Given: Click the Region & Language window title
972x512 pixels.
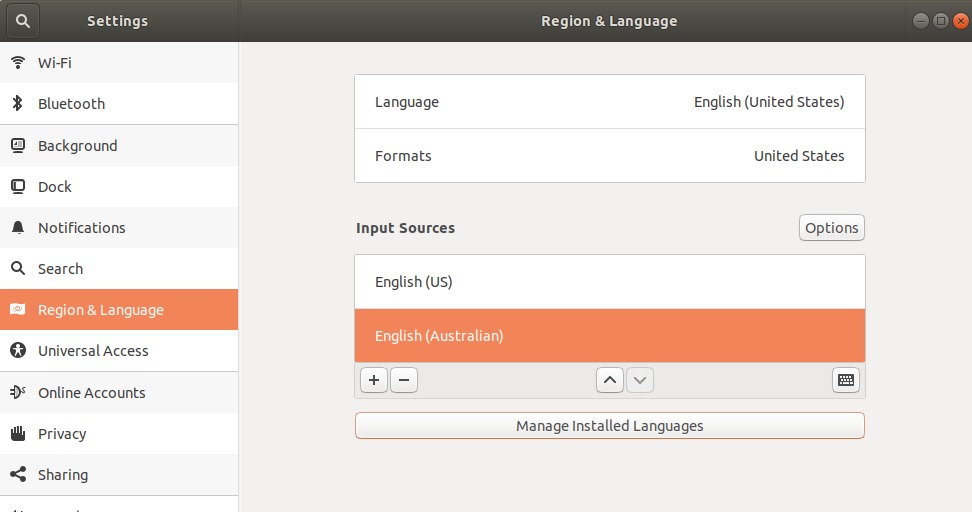Looking at the screenshot, I should [609, 21].
